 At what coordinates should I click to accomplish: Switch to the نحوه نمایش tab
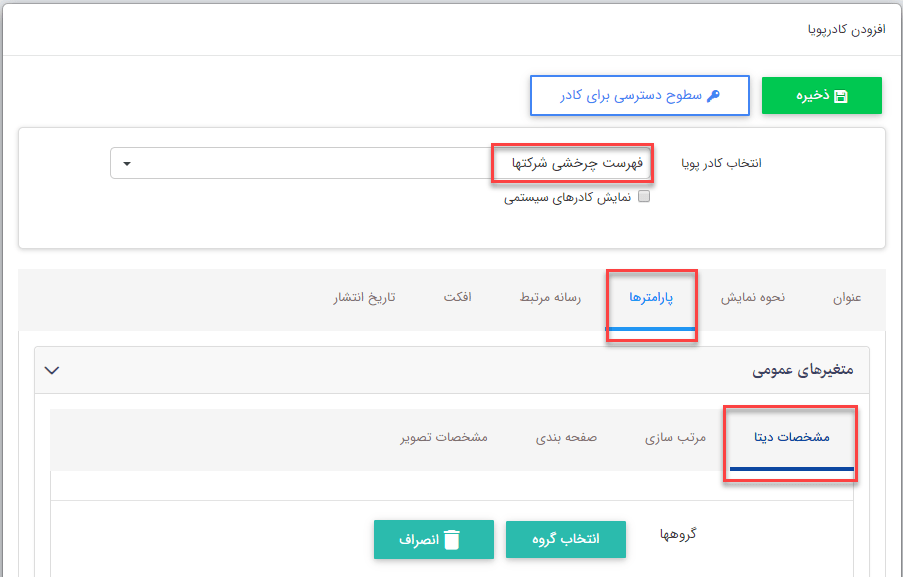(751, 297)
